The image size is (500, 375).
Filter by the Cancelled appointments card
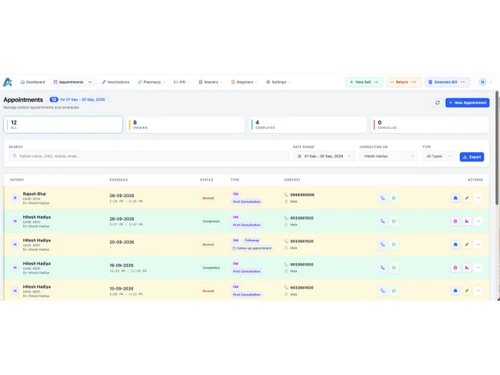[x=430, y=125]
